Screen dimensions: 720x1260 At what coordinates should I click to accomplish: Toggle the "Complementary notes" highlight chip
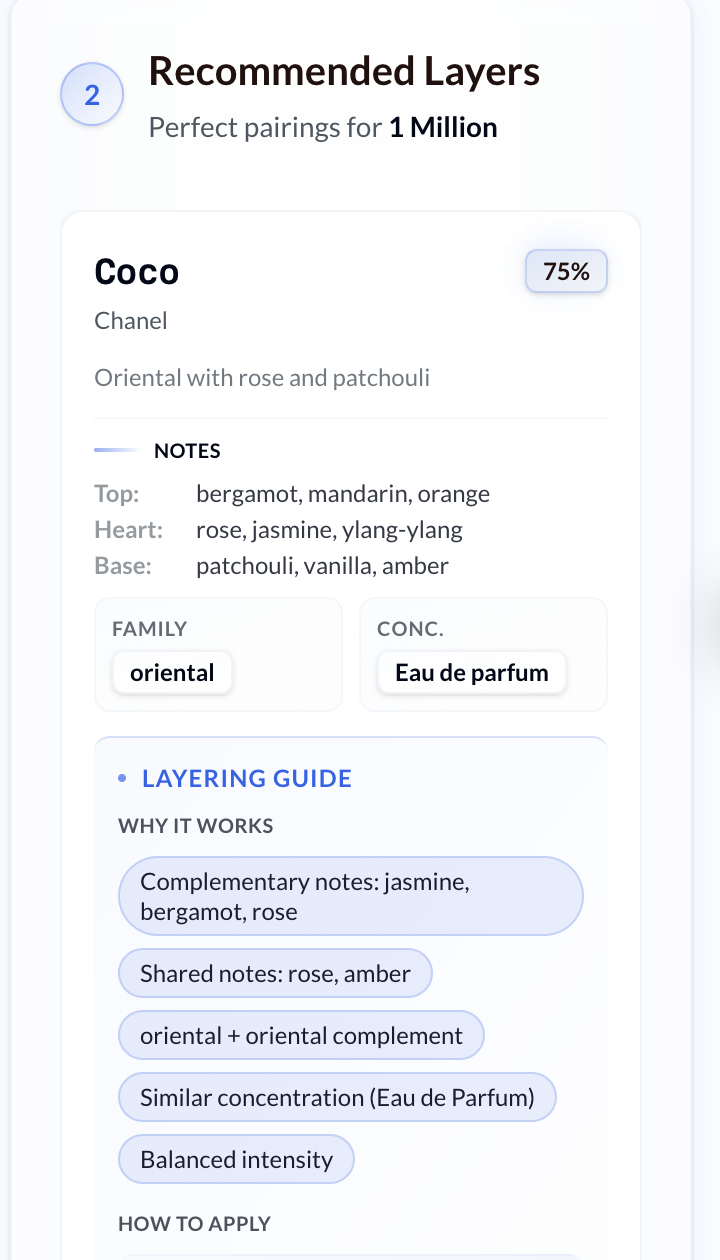tap(350, 895)
